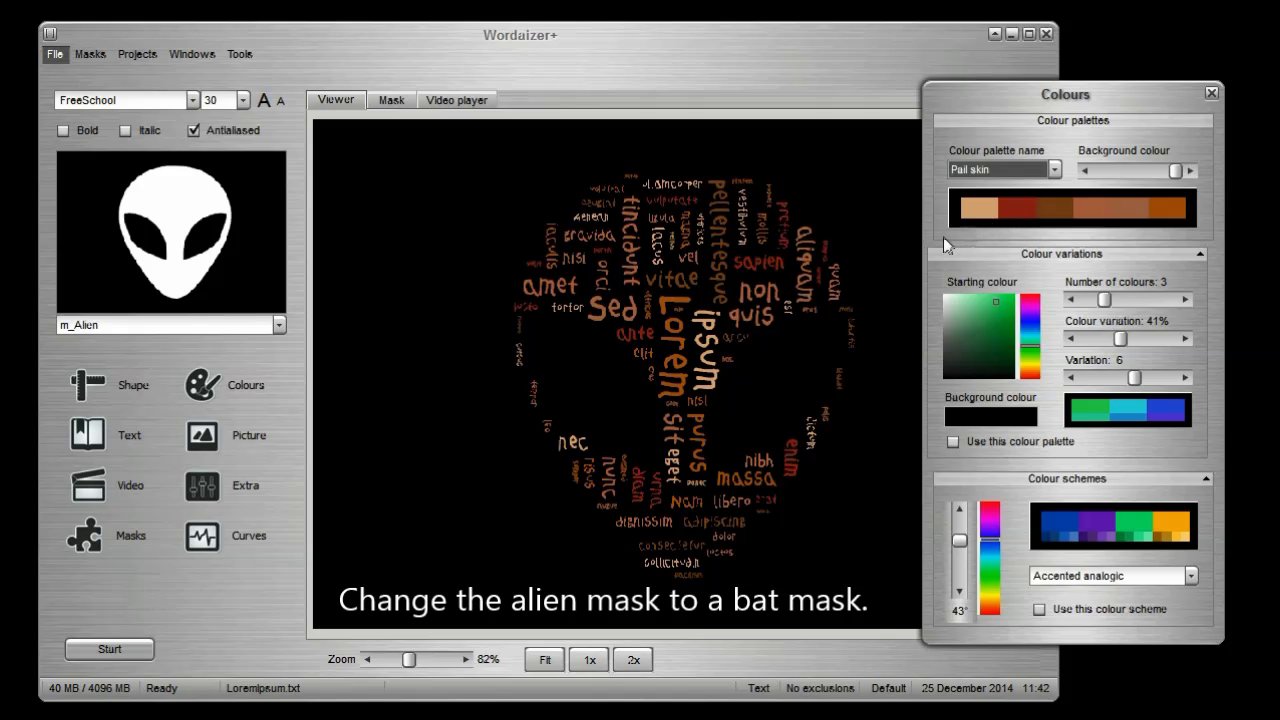
Task: Disable the Antialiased checkbox
Action: pos(194,131)
